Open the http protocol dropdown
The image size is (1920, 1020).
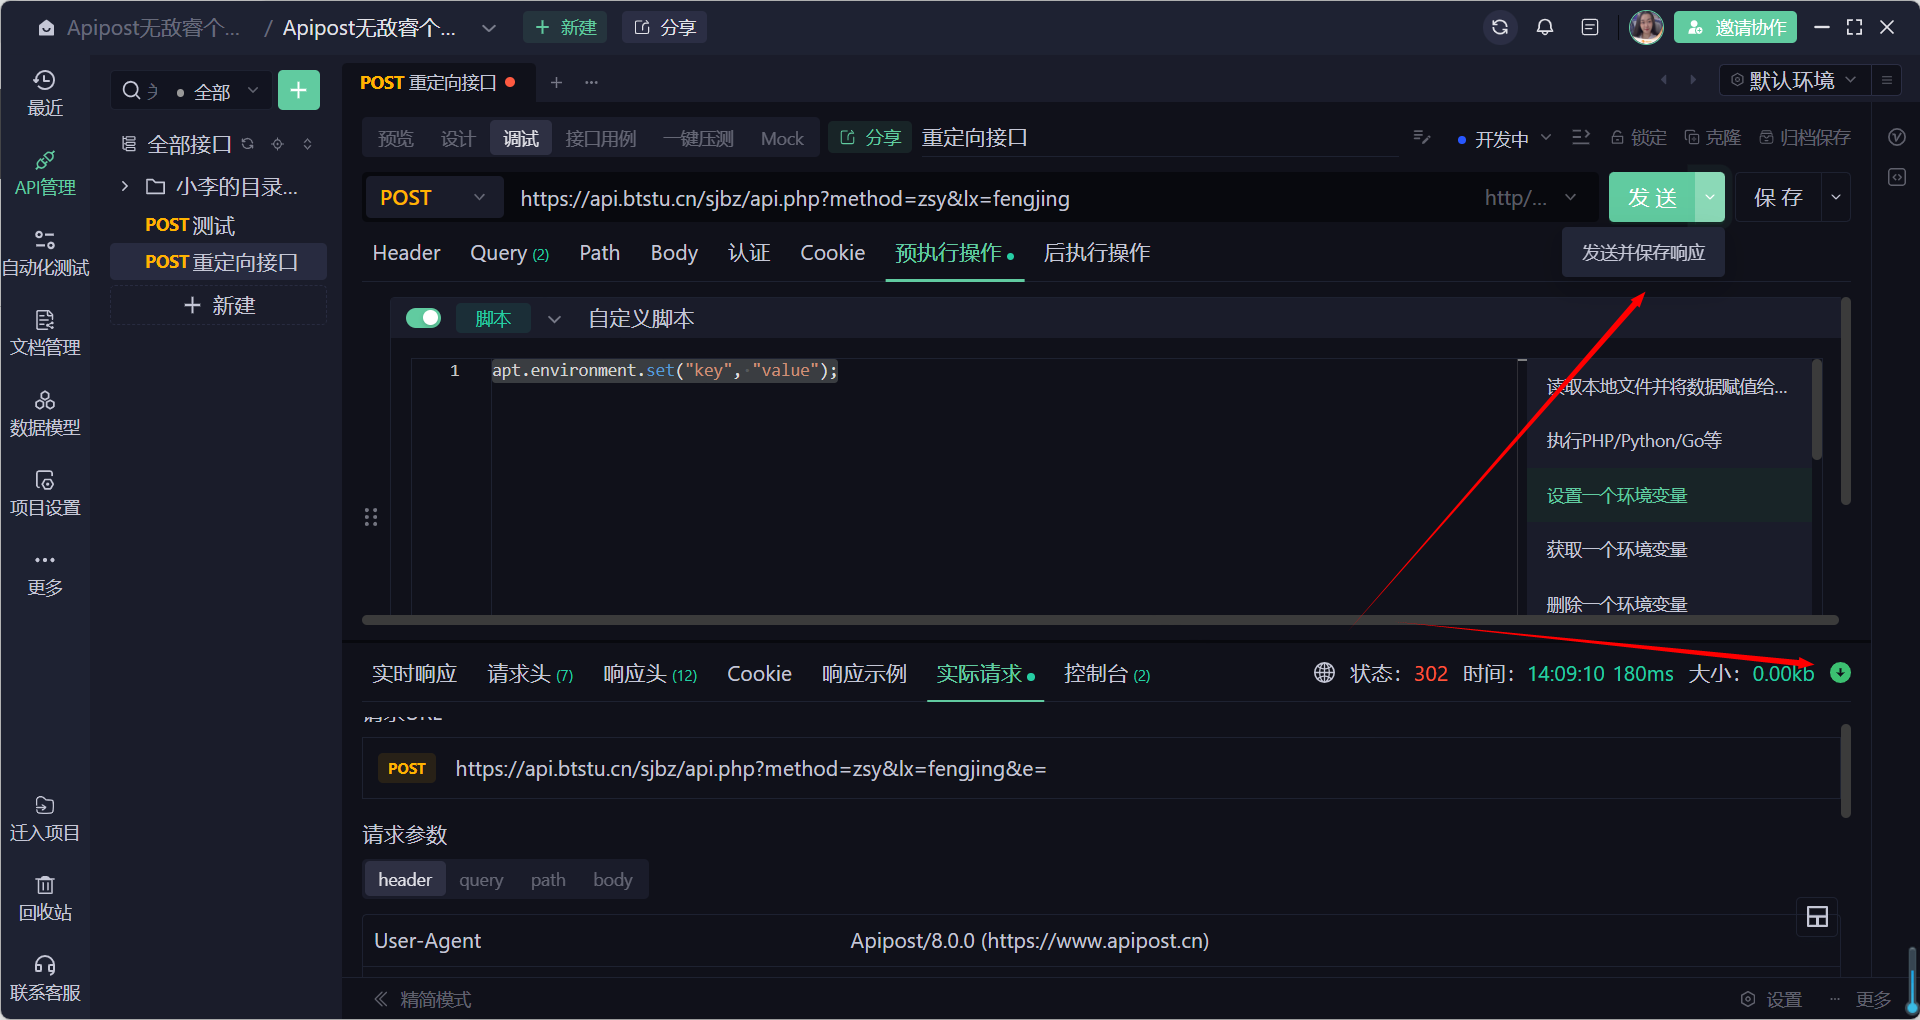click(x=1529, y=198)
